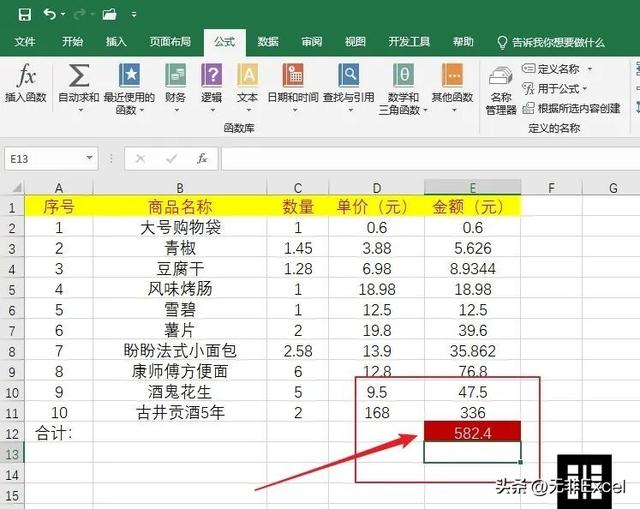Click inside the formula bar input
Viewport: 640px width, 509px height.
point(430,159)
